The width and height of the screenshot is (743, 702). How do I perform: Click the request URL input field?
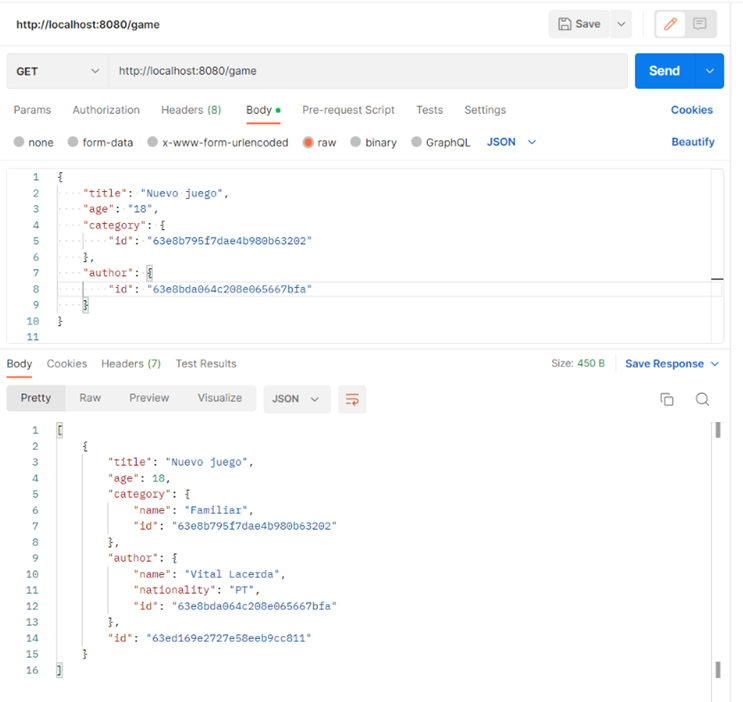[368, 71]
